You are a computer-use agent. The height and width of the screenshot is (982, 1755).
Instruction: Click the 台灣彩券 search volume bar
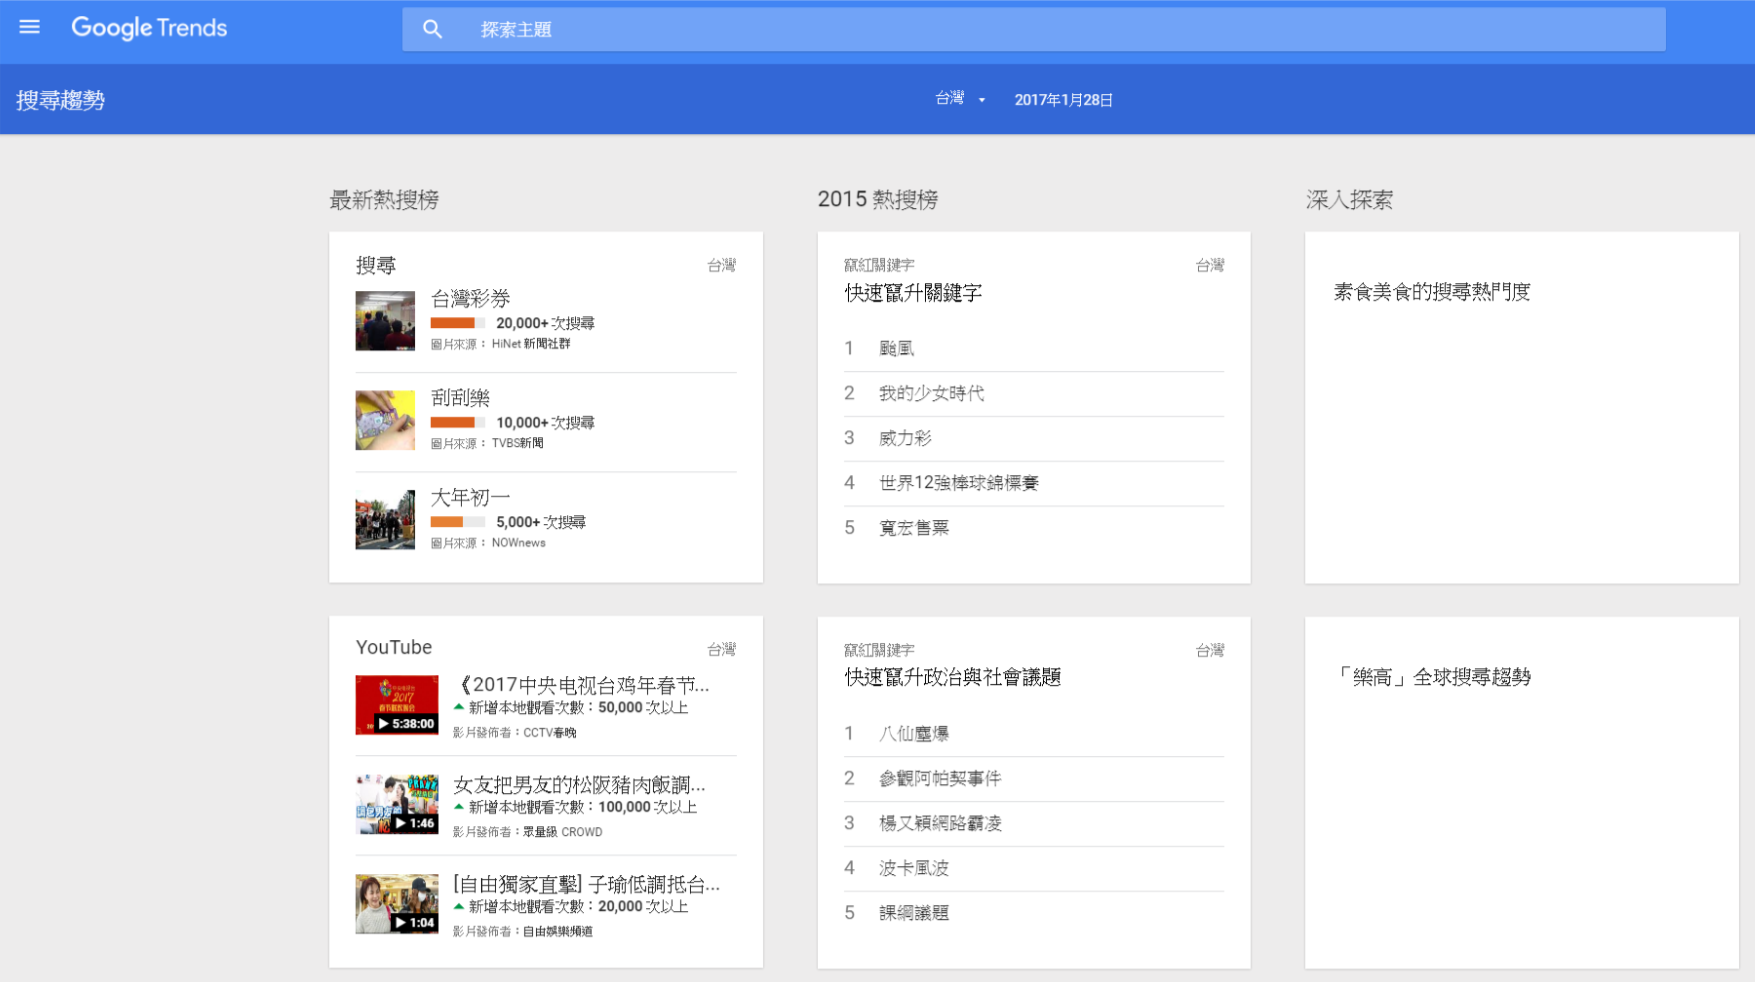point(457,323)
